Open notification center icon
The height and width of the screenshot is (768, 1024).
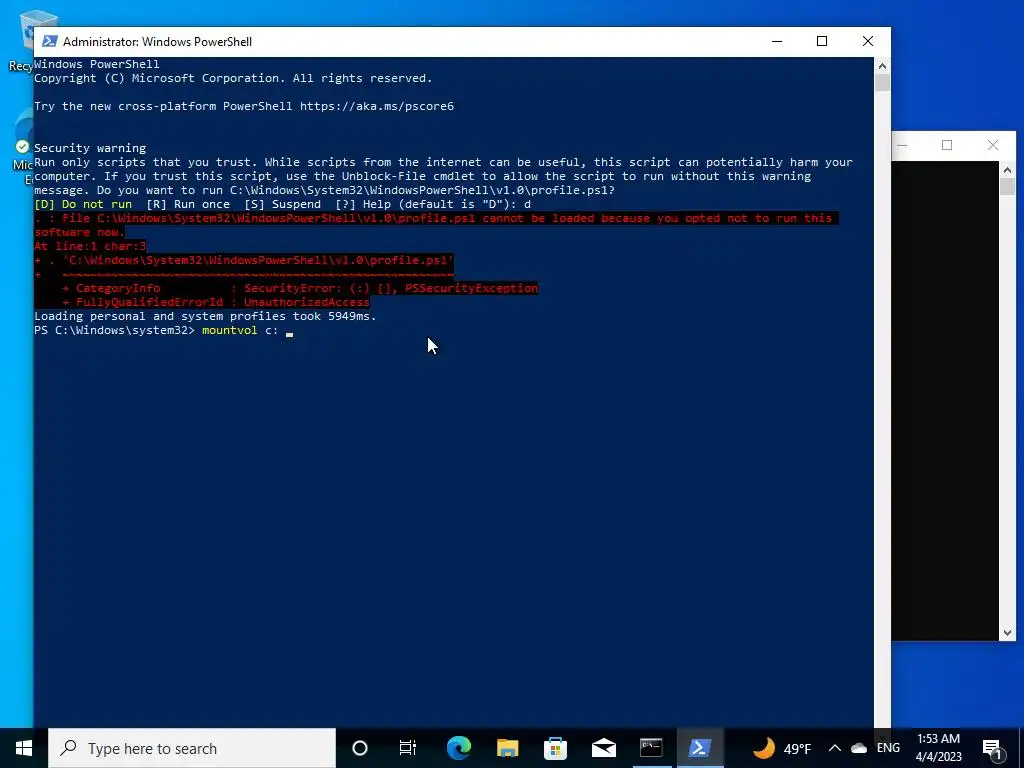pyautogui.click(x=992, y=748)
